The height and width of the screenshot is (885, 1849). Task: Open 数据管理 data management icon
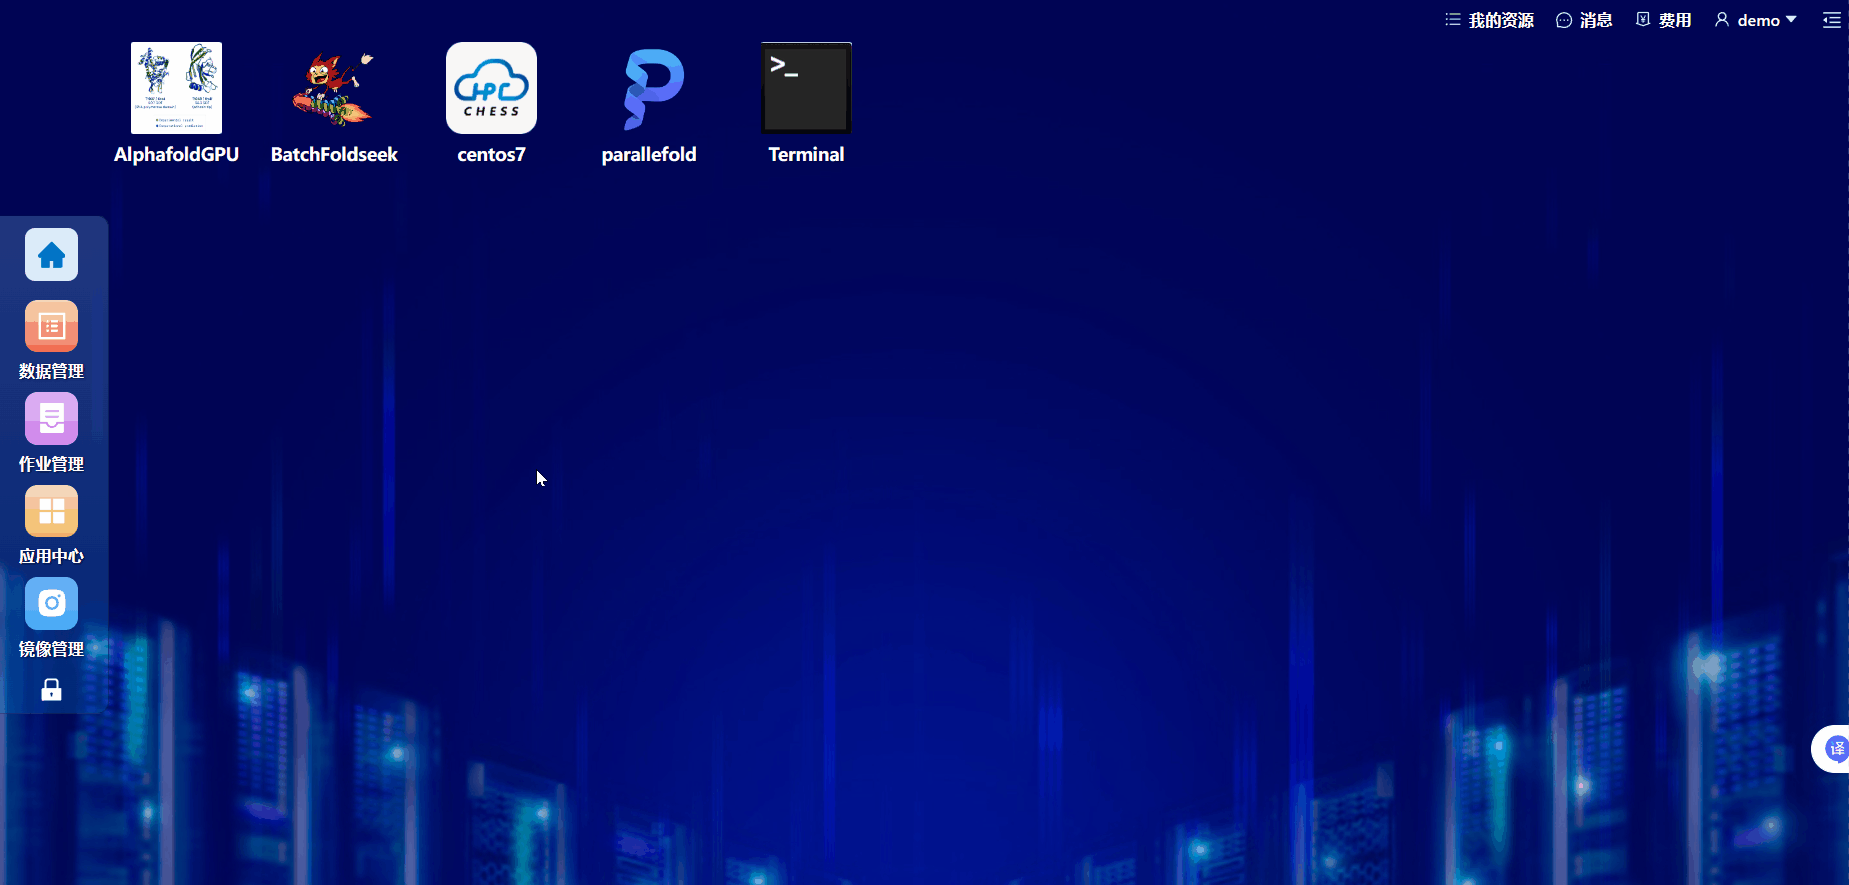51,326
